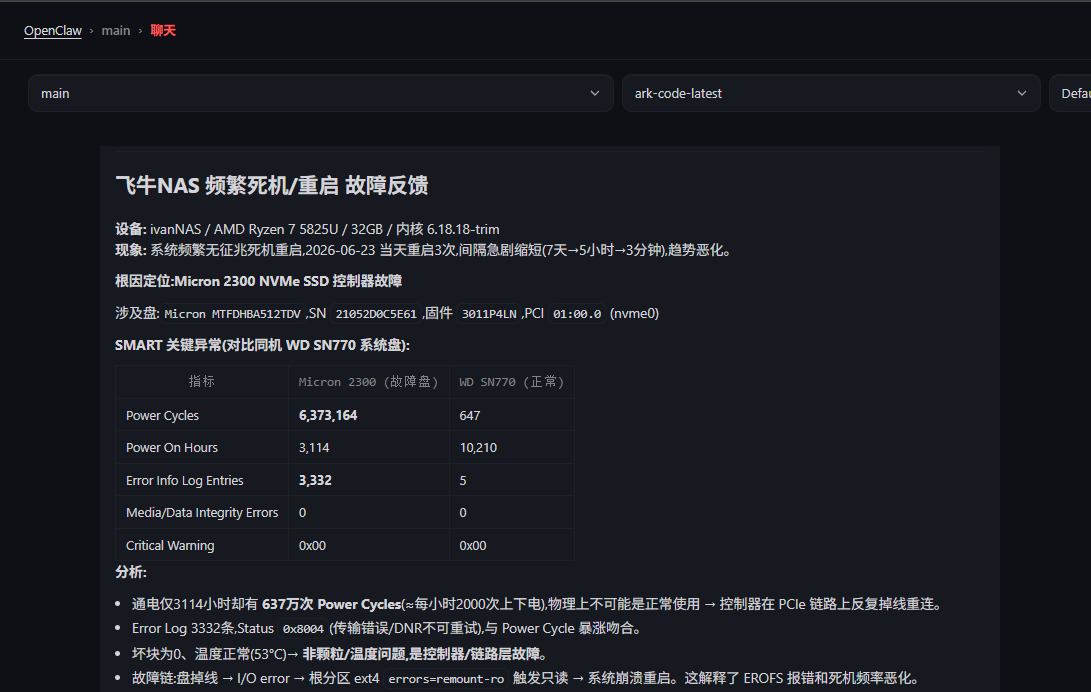Click bullet about 坏块为0、温度正常(53°C)
This screenshot has height=692, width=1091.
pos(342,654)
